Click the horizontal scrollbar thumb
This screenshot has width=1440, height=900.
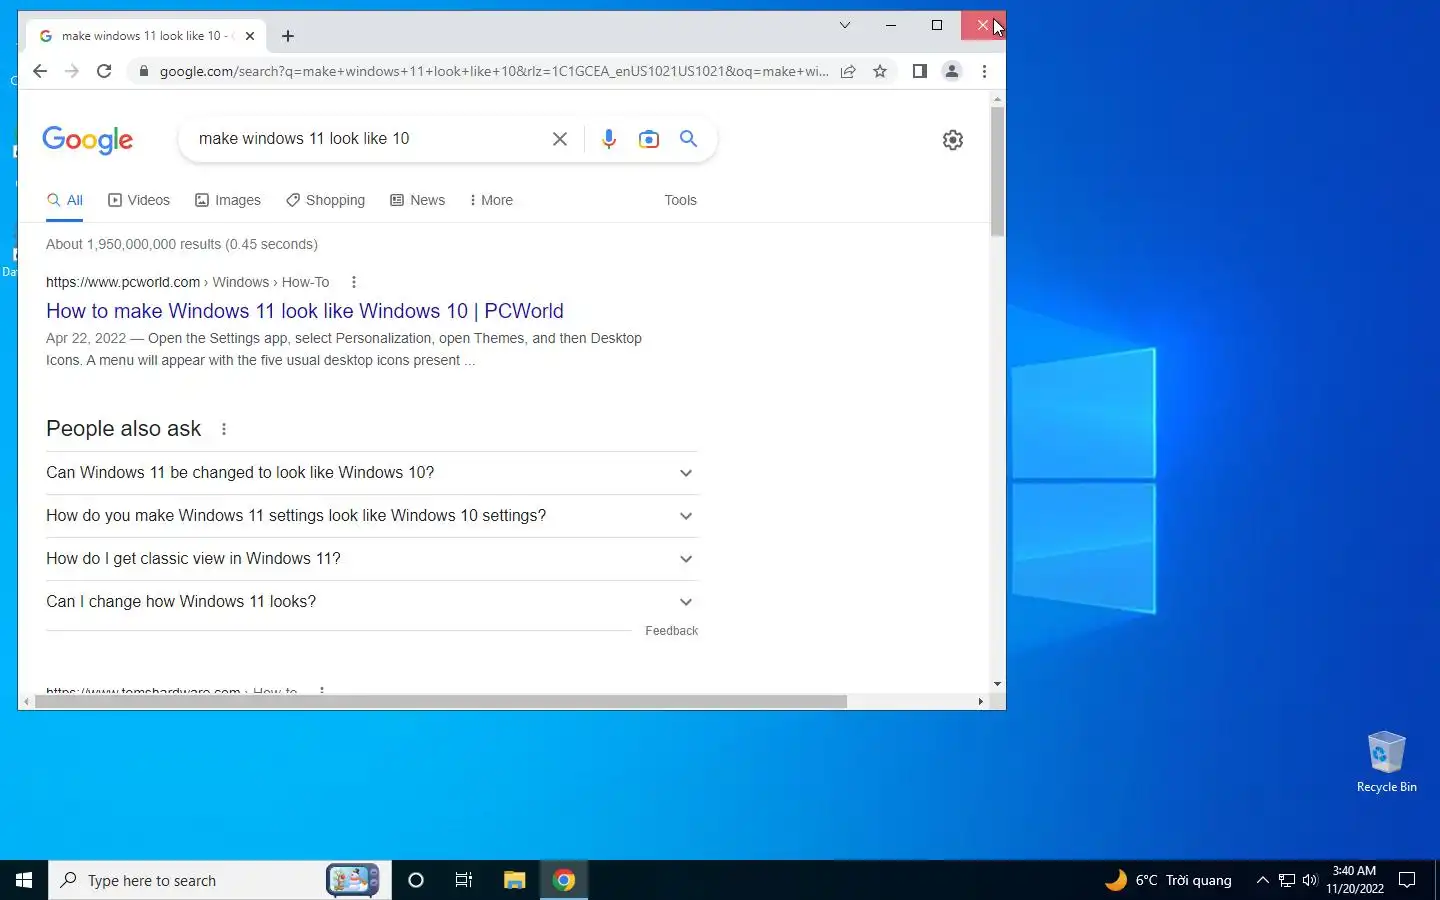[x=440, y=702]
